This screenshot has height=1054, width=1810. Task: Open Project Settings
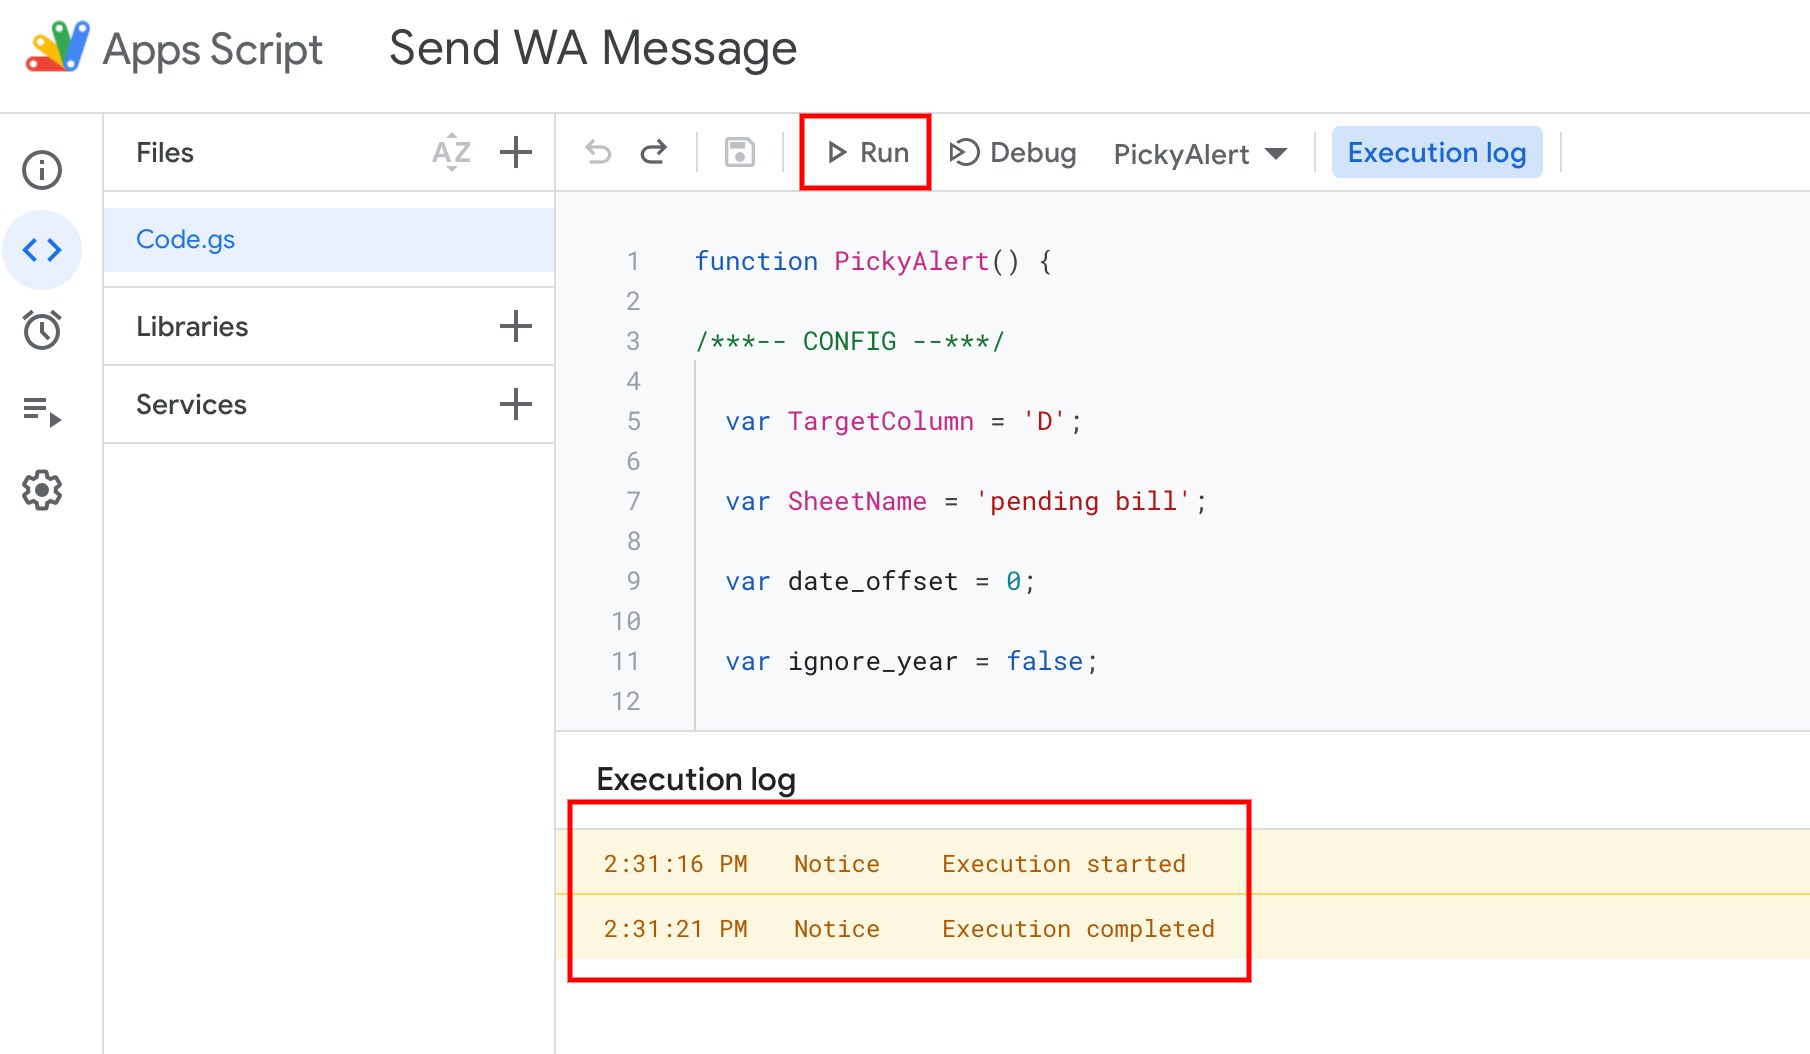coord(41,490)
